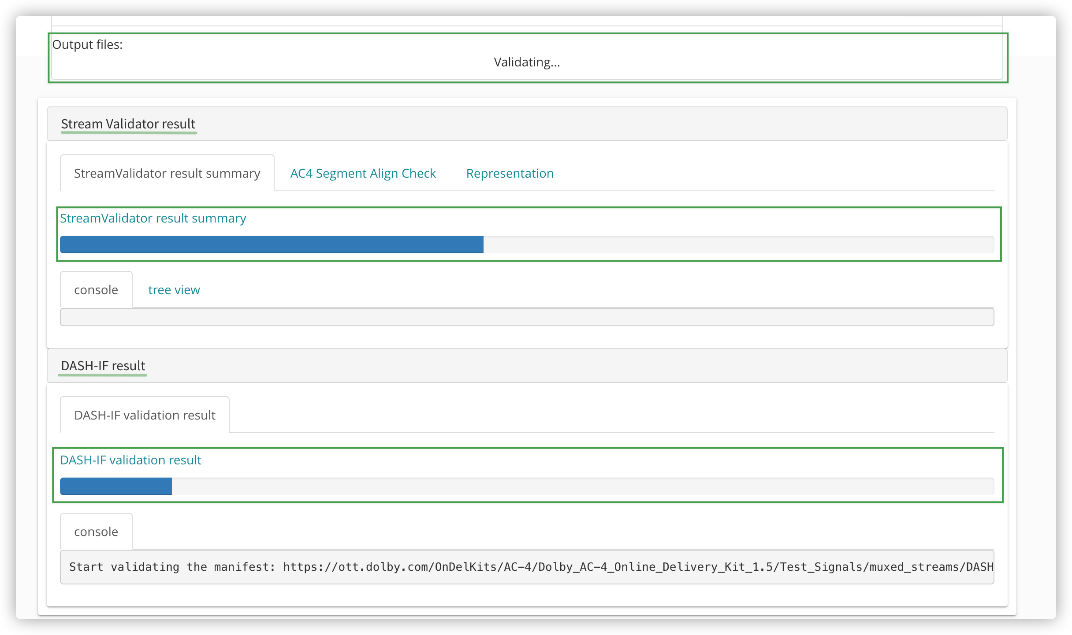Open the tree view tab
This screenshot has height=635, width=1072.
point(174,290)
